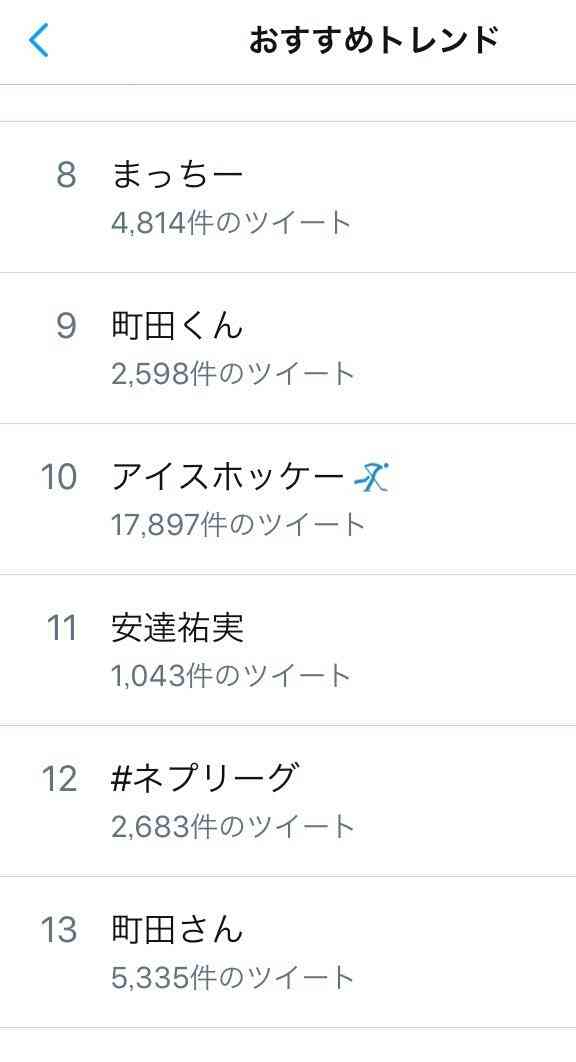Select rank number 10 row
This screenshot has width=576, height=1062.
coord(288,499)
